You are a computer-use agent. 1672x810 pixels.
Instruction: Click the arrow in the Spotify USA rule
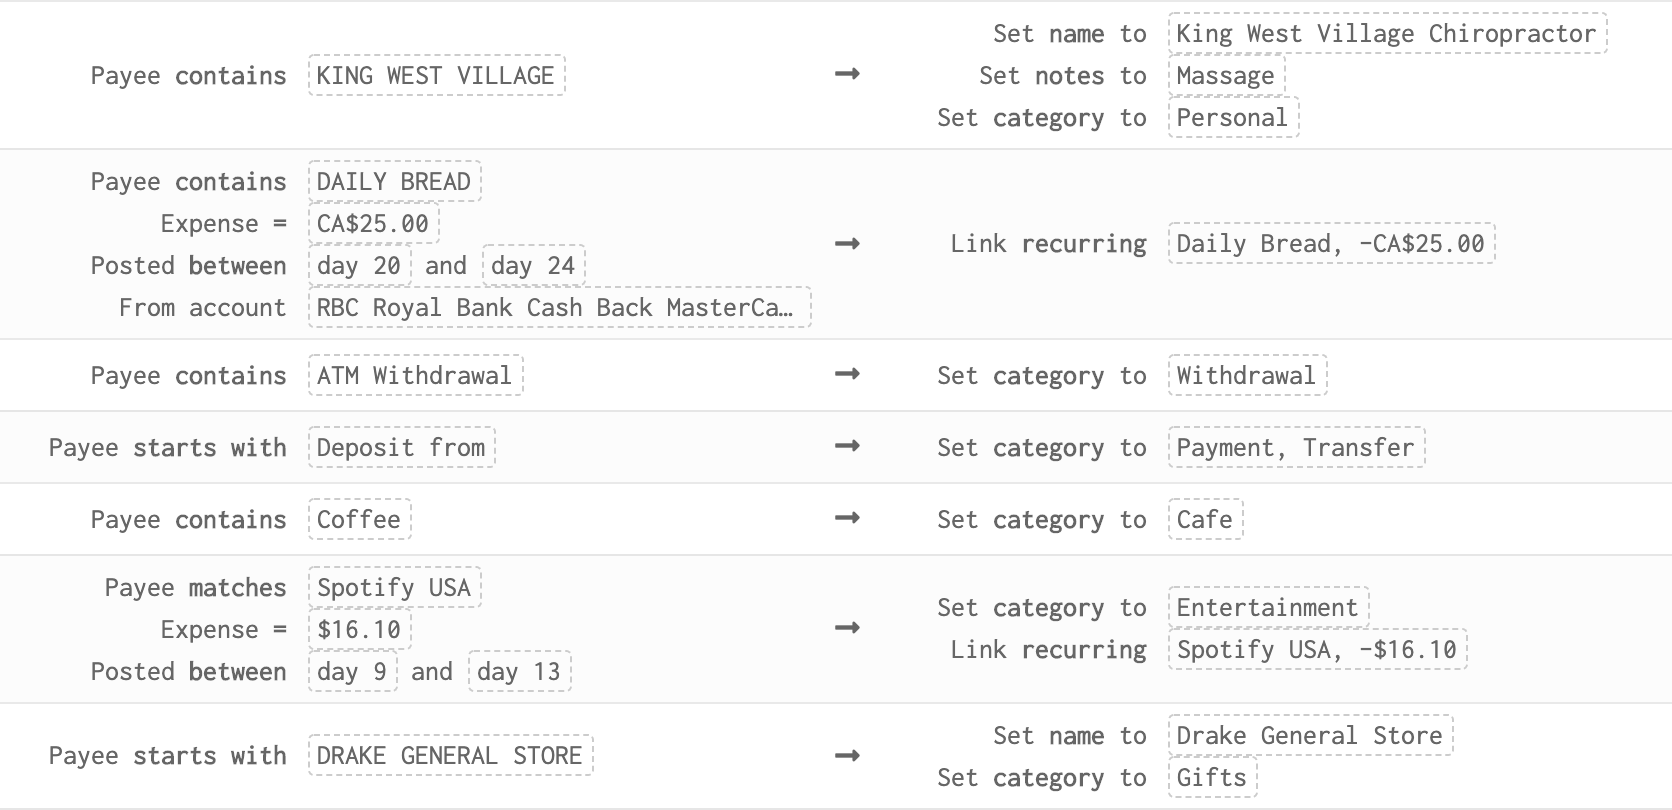pyautogui.click(x=847, y=628)
